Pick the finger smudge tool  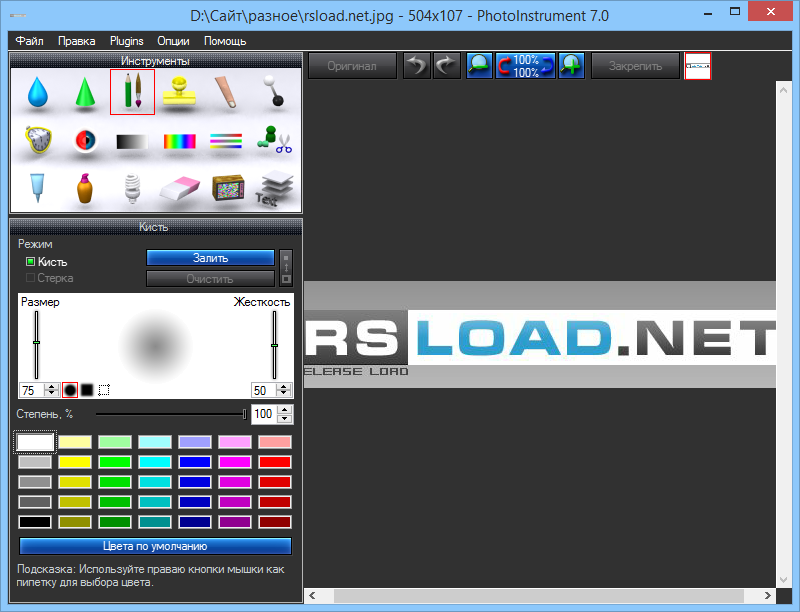click(227, 92)
